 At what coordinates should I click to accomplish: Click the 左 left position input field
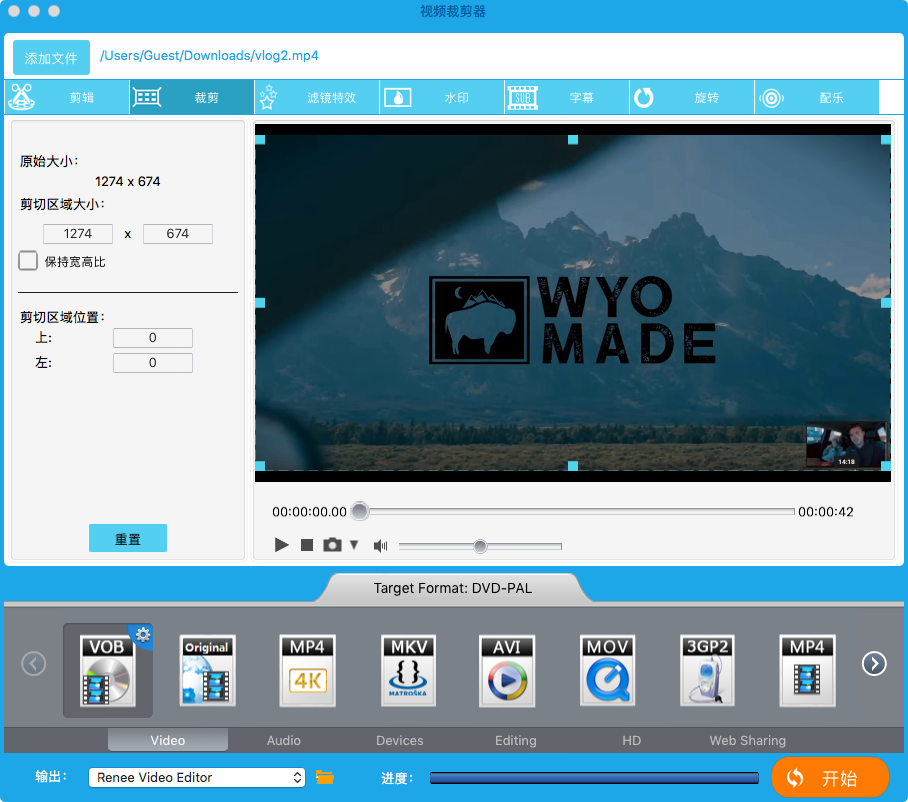click(153, 362)
